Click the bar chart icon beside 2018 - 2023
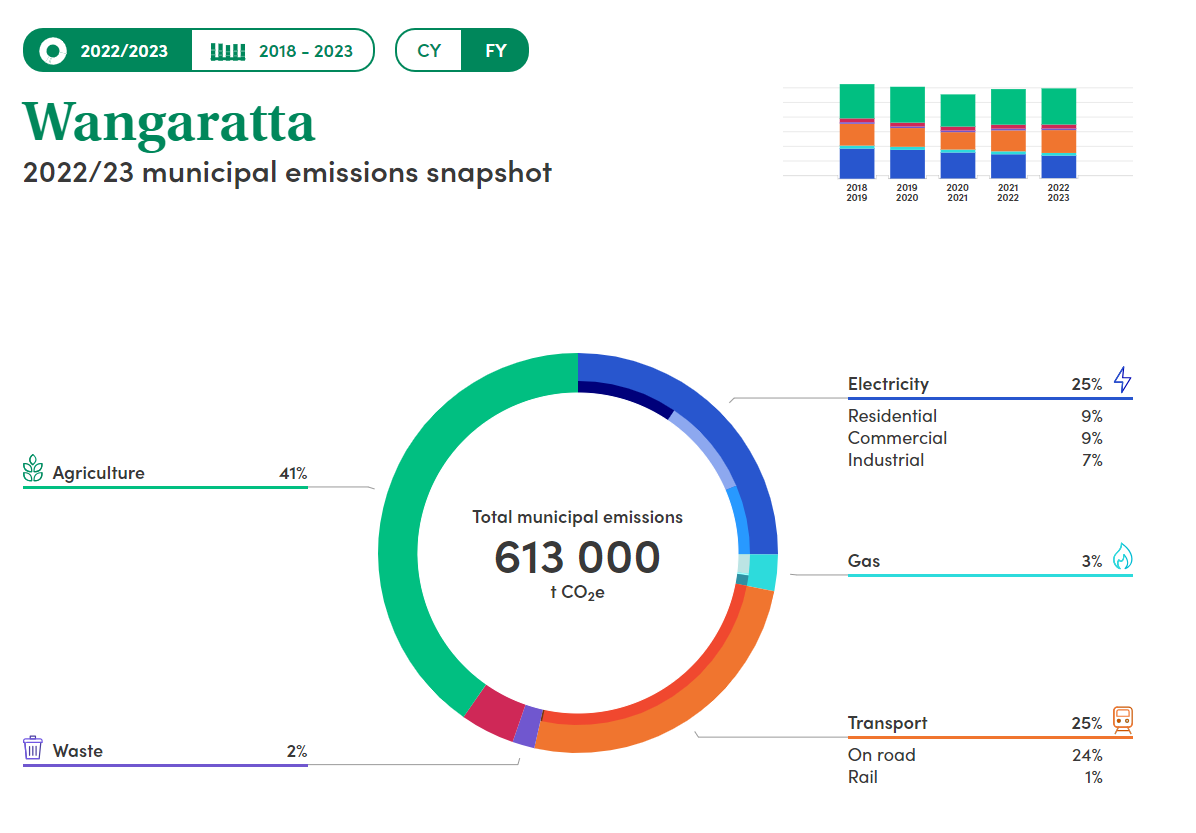Image resolution: width=1196 pixels, height=833 pixels. click(x=228, y=51)
